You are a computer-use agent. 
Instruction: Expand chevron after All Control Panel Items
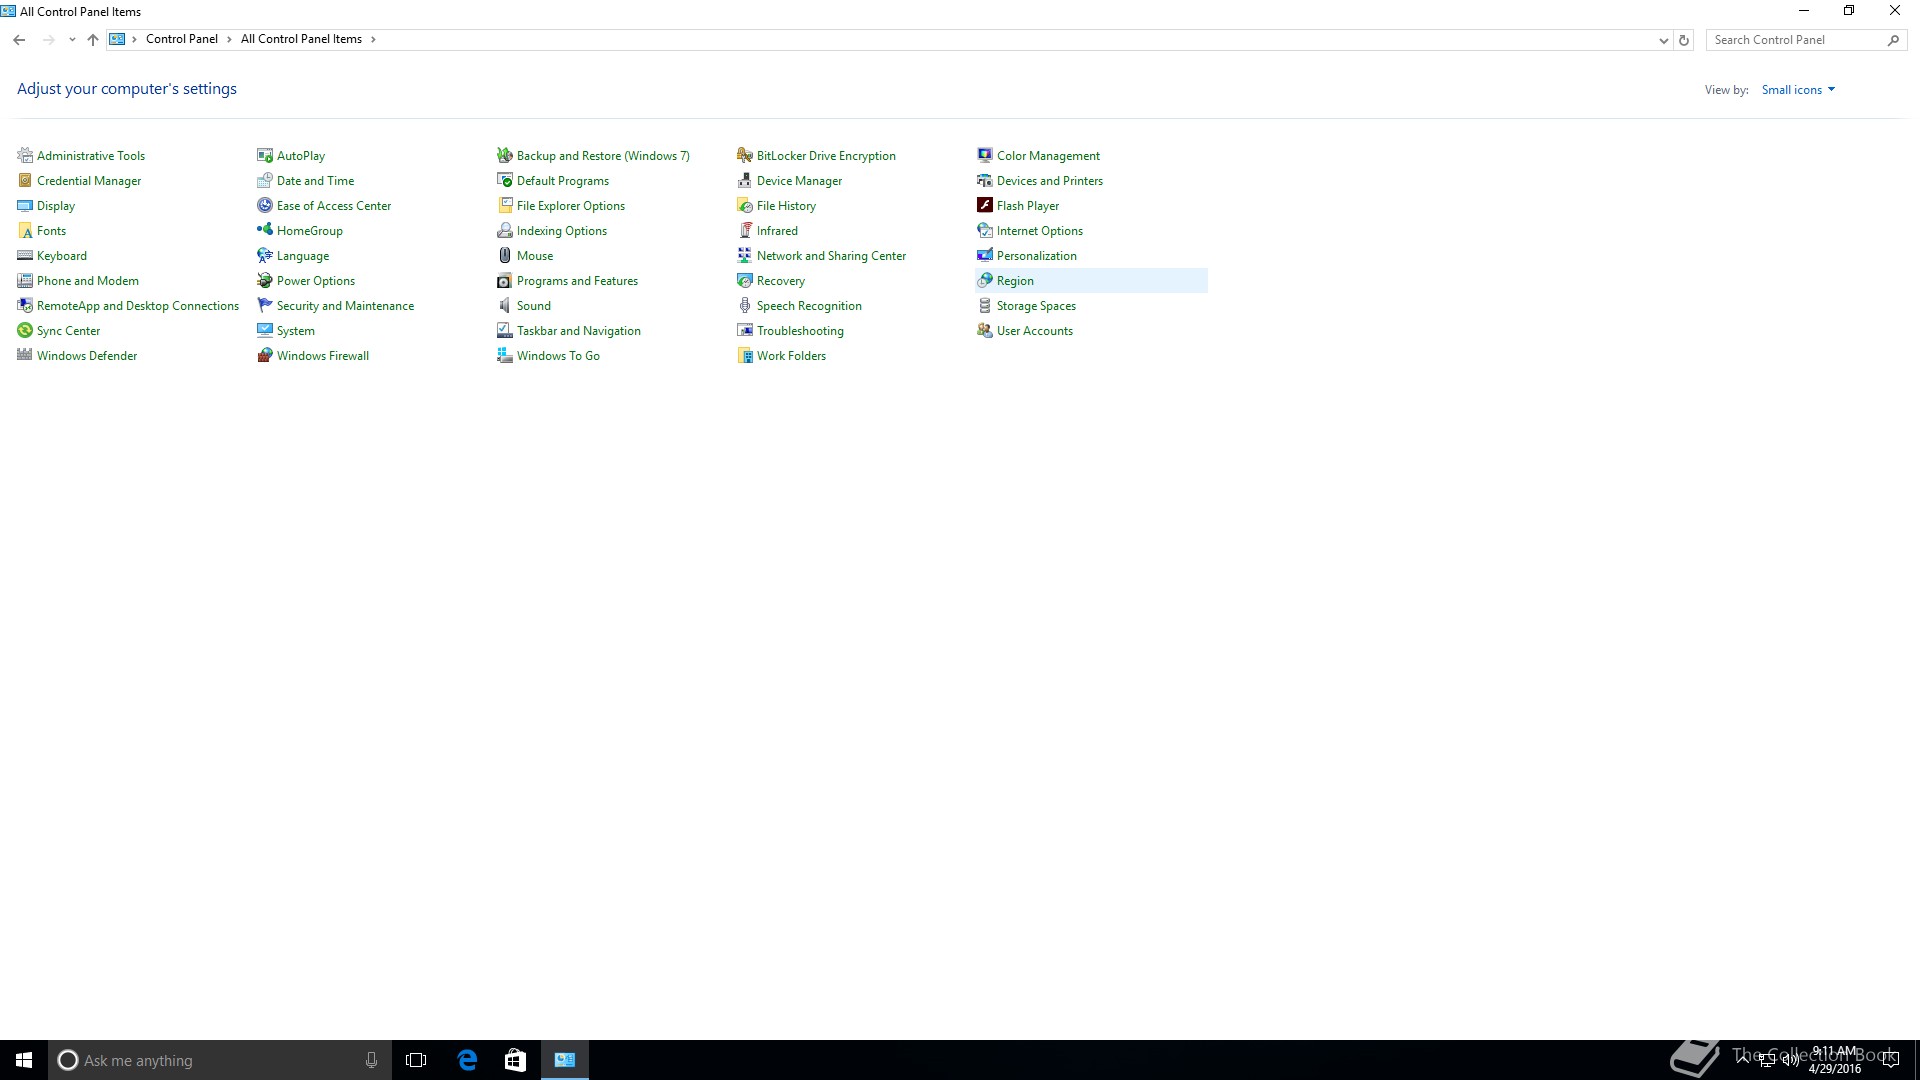[373, 39]
